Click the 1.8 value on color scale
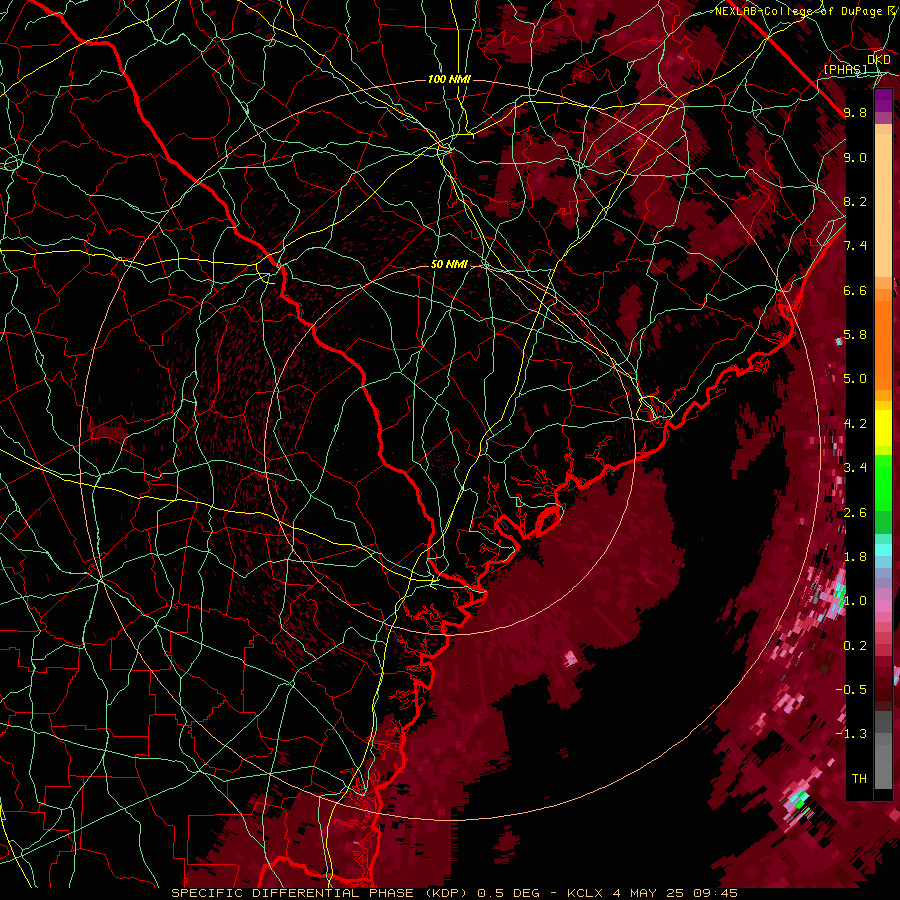The image size is (900, 900). point(855,557)
